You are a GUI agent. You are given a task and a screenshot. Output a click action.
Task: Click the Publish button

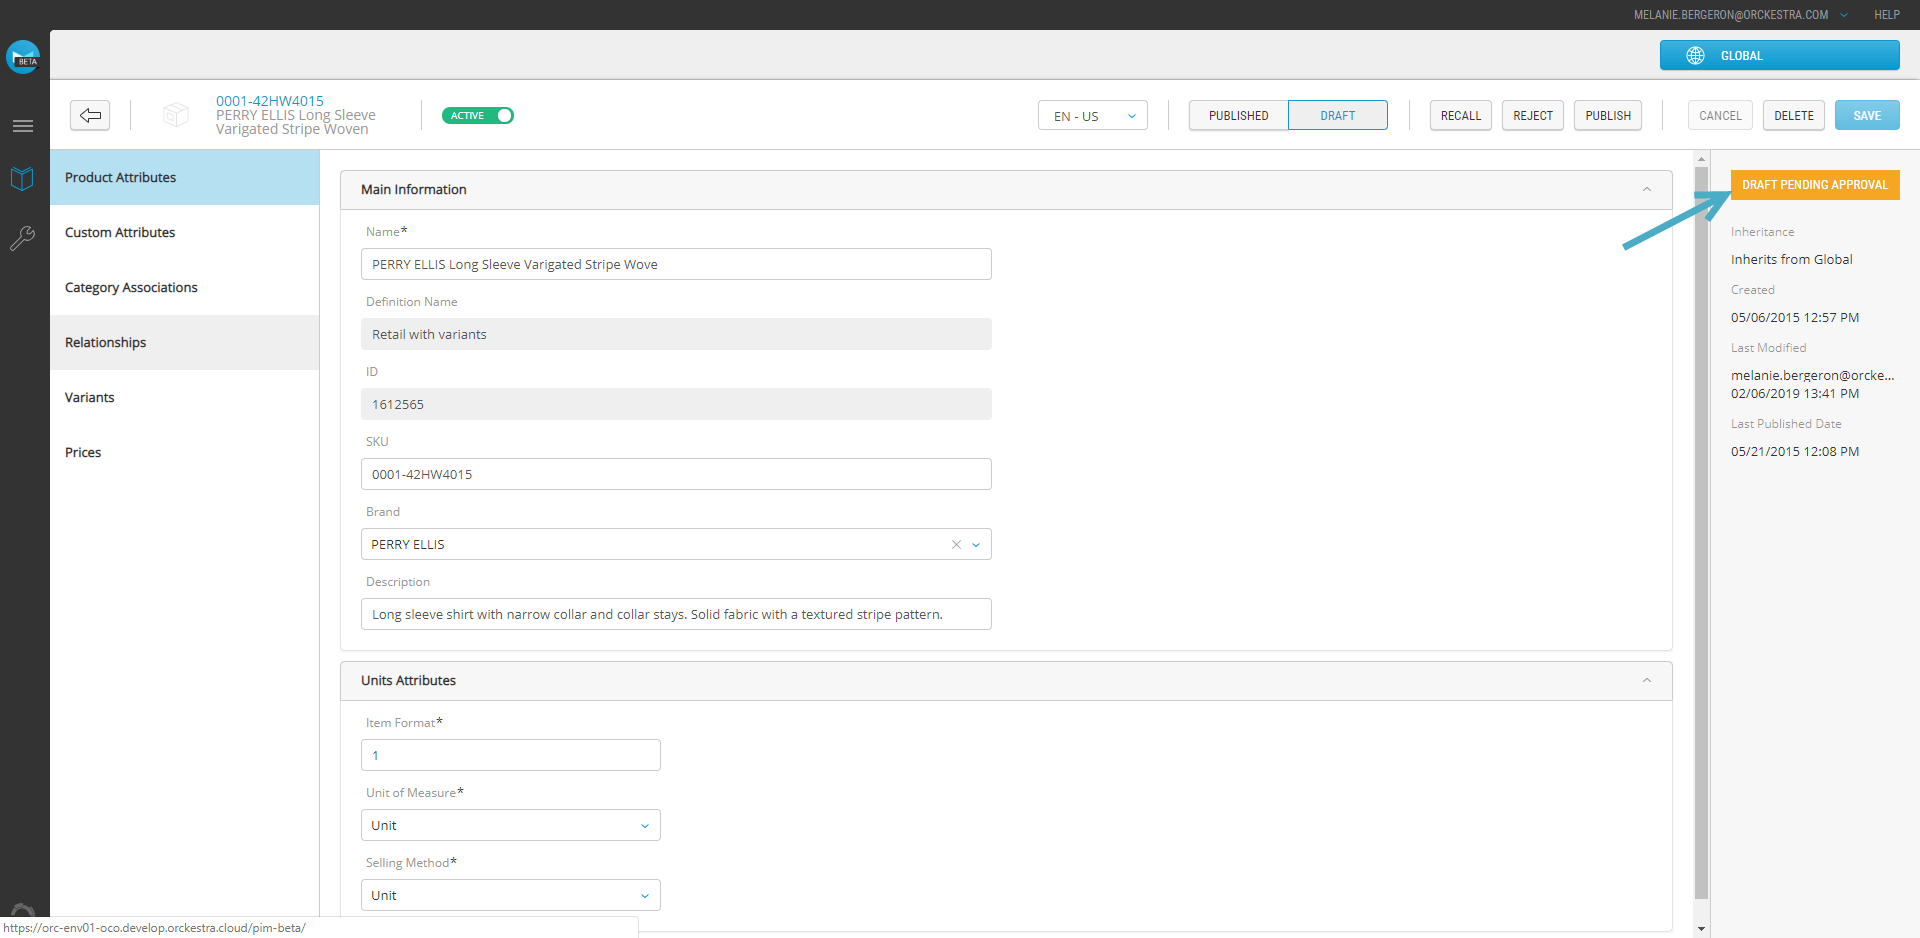click(x=1607, y=116)
